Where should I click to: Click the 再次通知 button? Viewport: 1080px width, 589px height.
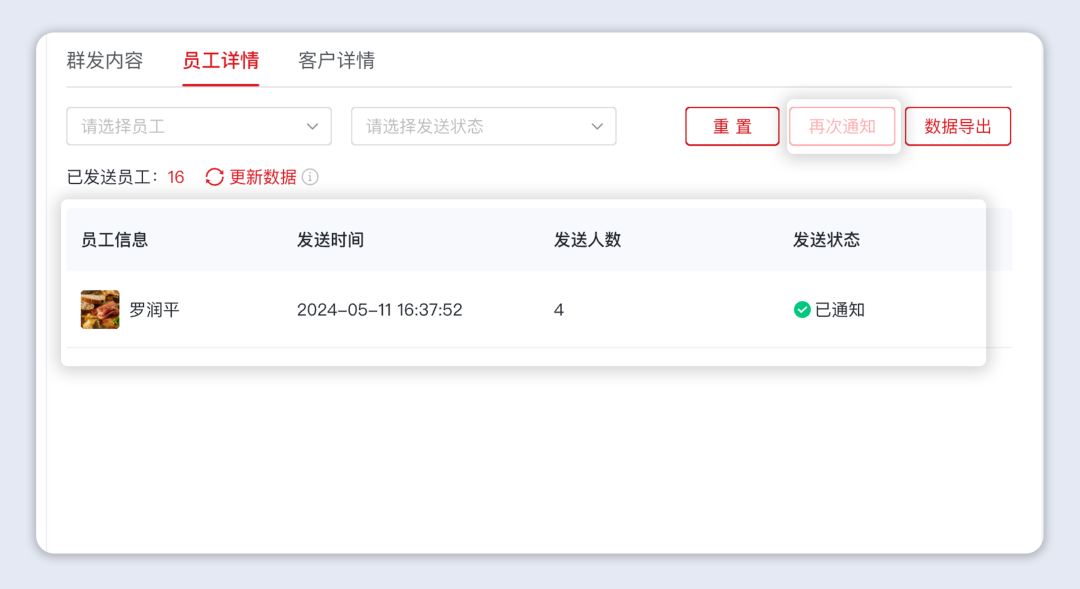click(x=843, y=126)
